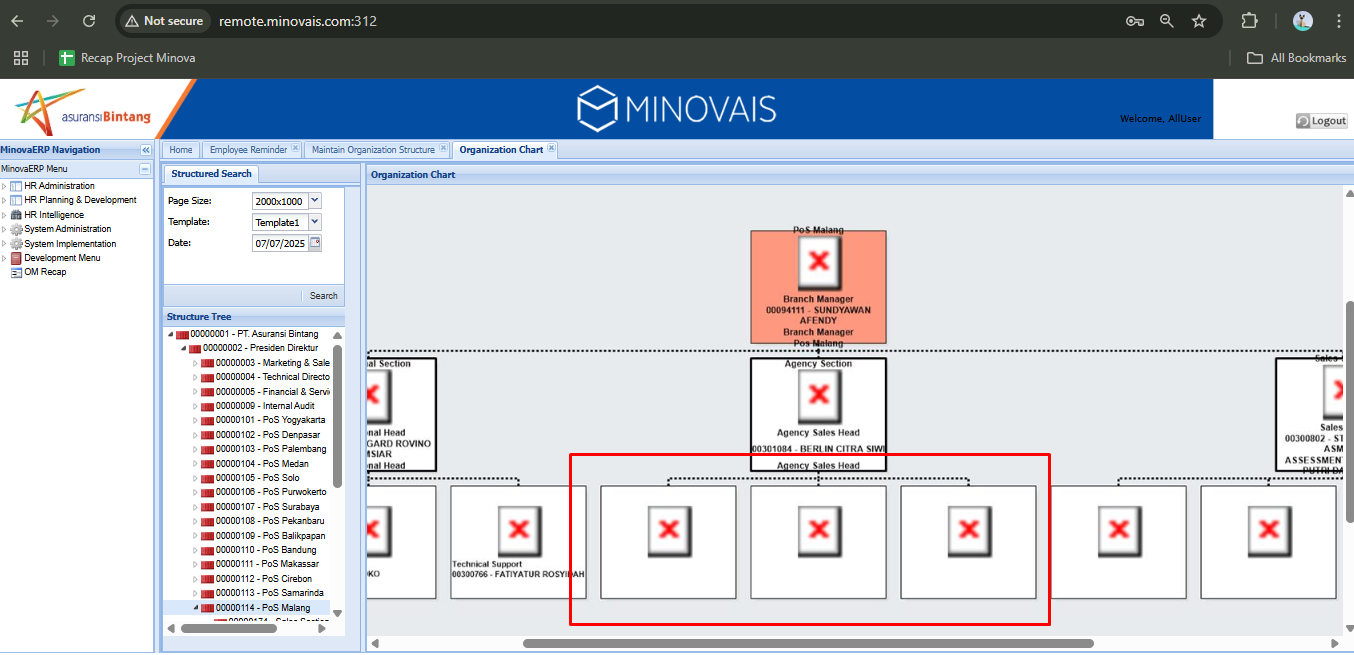Open Chrome extensions puzzle icon

click(1249, 21)
